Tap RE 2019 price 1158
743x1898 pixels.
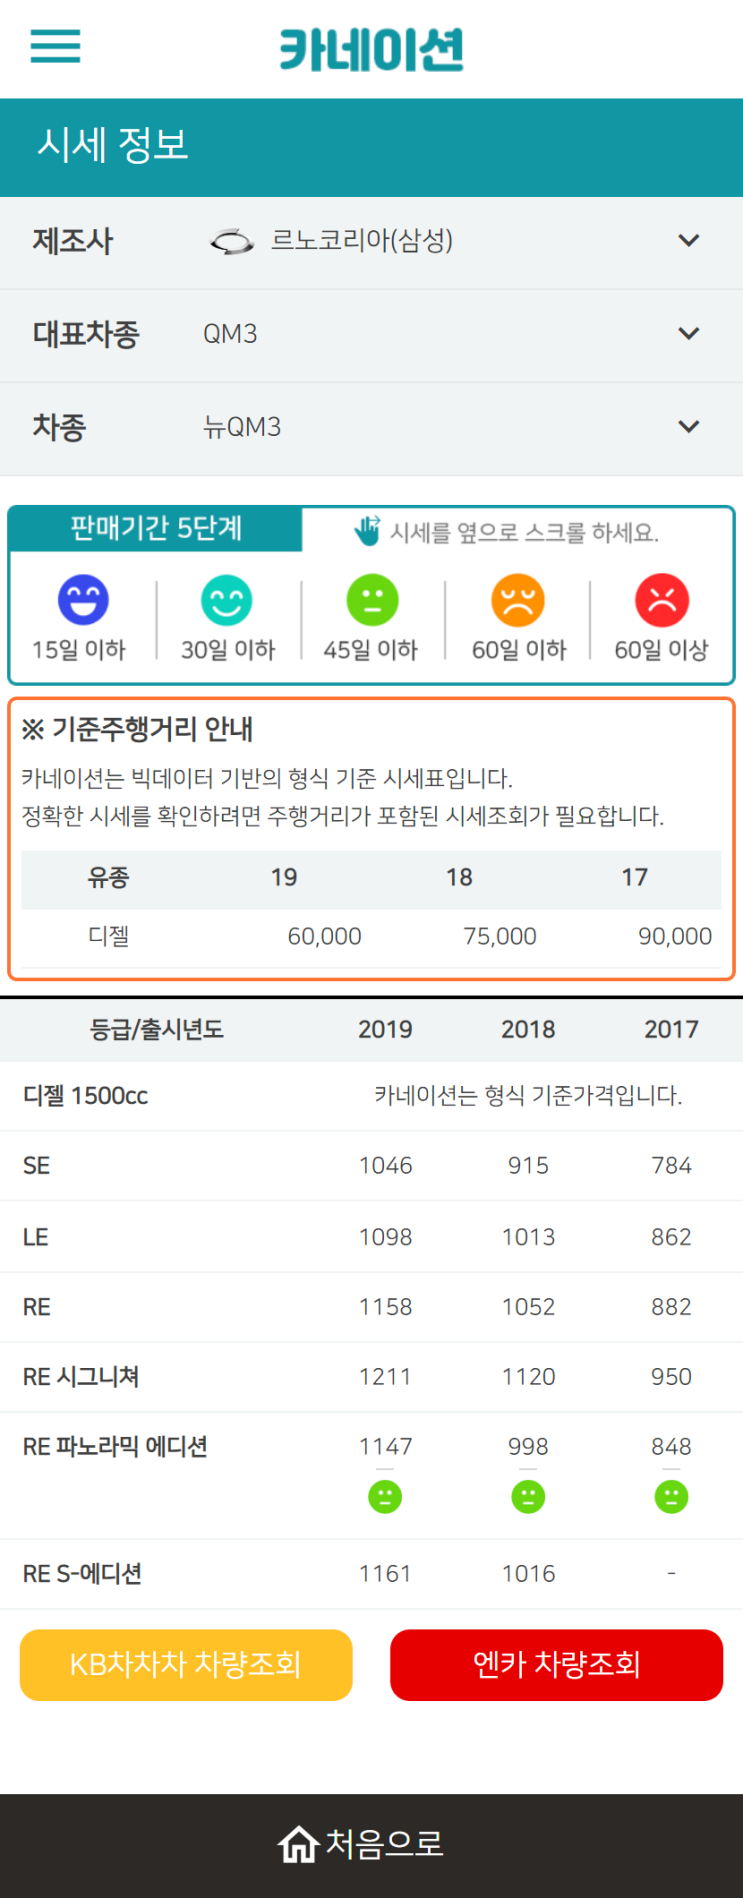click(x=385, y=1307)
